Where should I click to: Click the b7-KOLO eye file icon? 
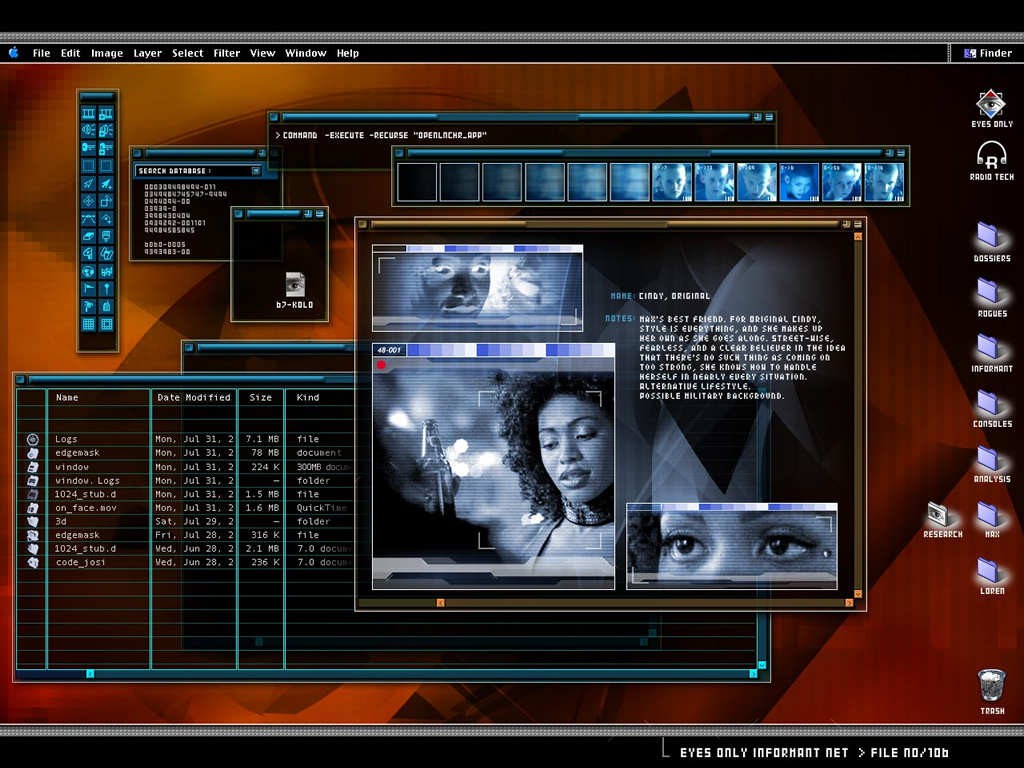coord(295,284)
